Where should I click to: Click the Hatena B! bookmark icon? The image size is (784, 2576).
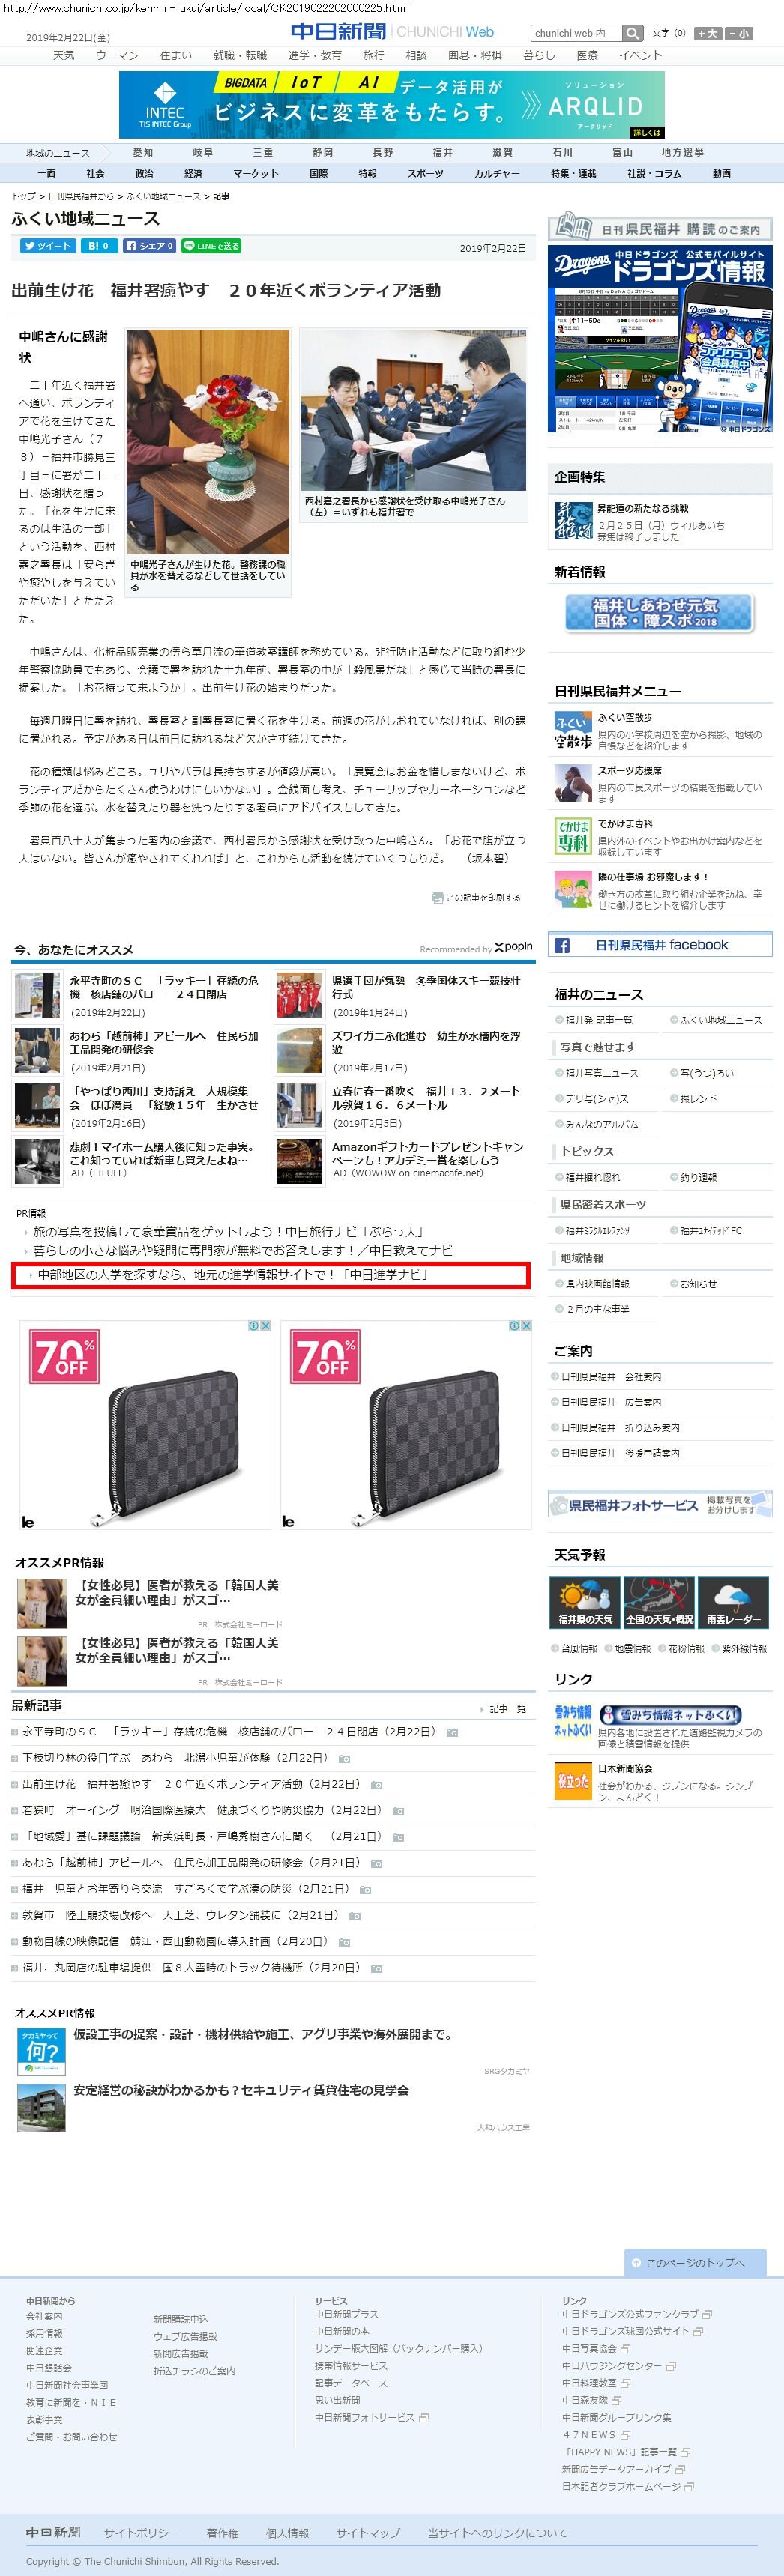click(98, 245)
